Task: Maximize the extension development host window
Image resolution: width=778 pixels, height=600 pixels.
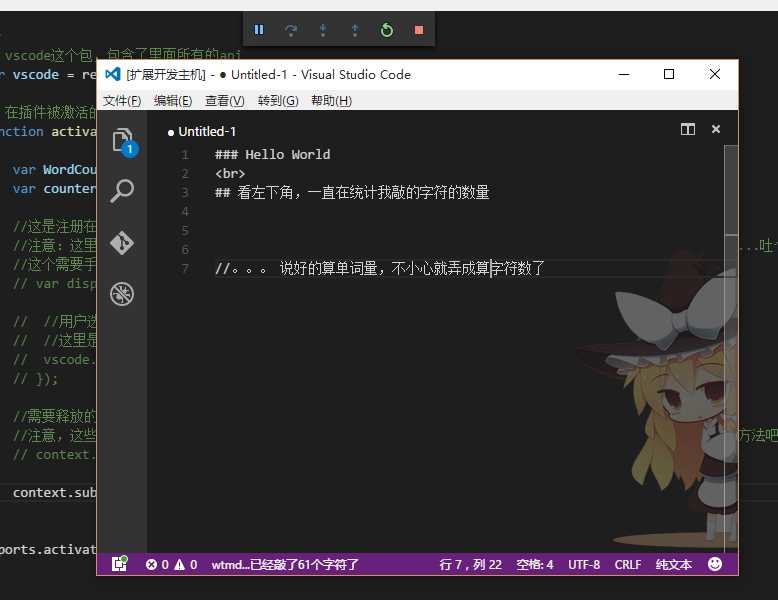Action: pyautogui.click(x=668, y=74)
